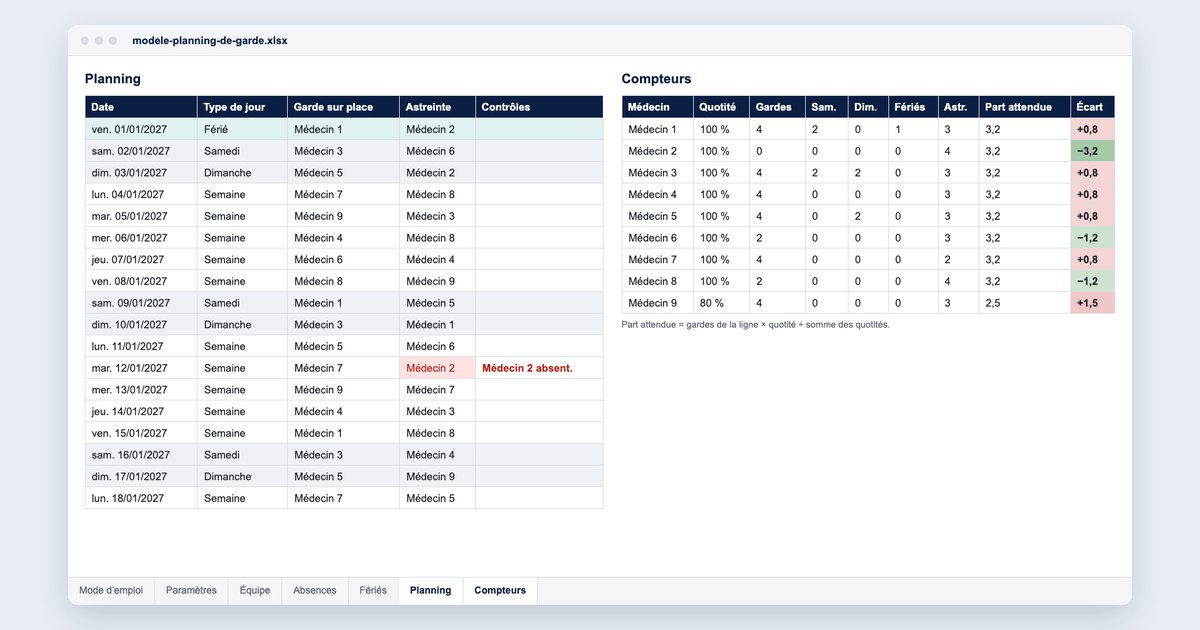Select Médecin 9 in the Compteurs table's Médecin column
The image size is (1200, 630).
657,303
